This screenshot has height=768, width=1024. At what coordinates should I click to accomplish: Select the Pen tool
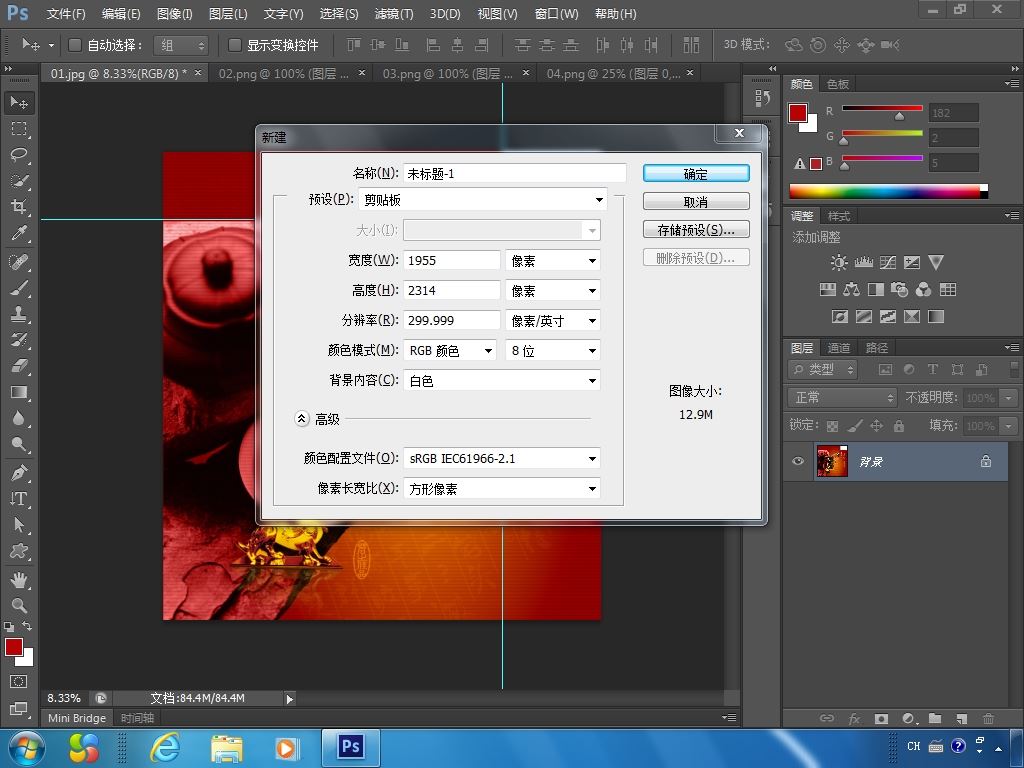[19, 472]
